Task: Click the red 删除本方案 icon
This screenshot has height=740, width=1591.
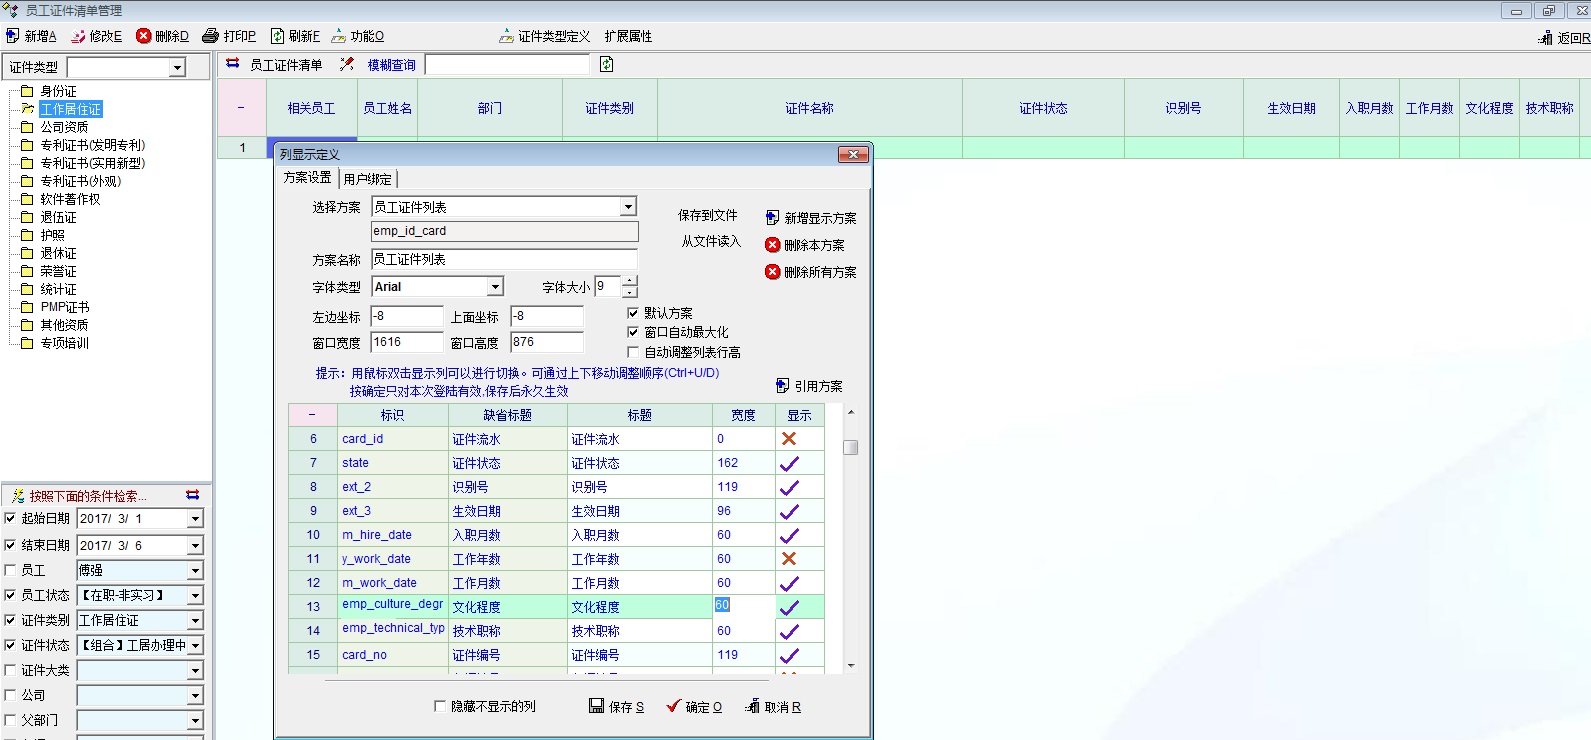Action: point(772,245)
